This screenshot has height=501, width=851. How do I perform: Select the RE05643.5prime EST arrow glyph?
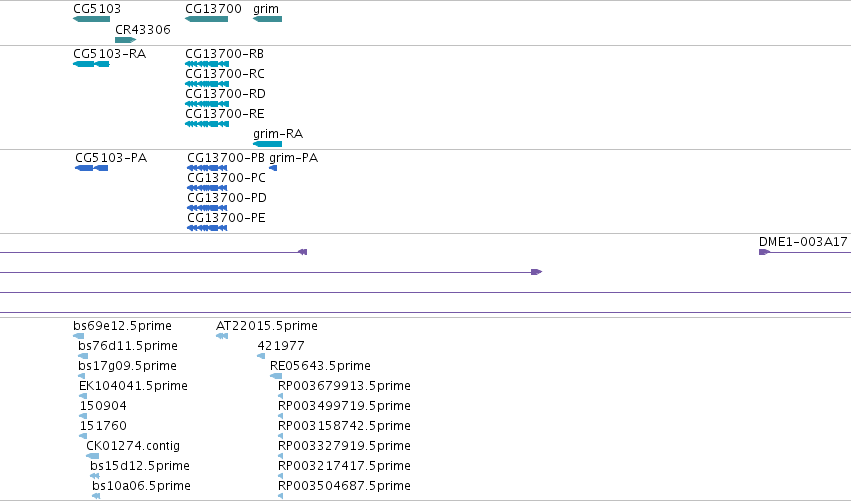[276, 376]
